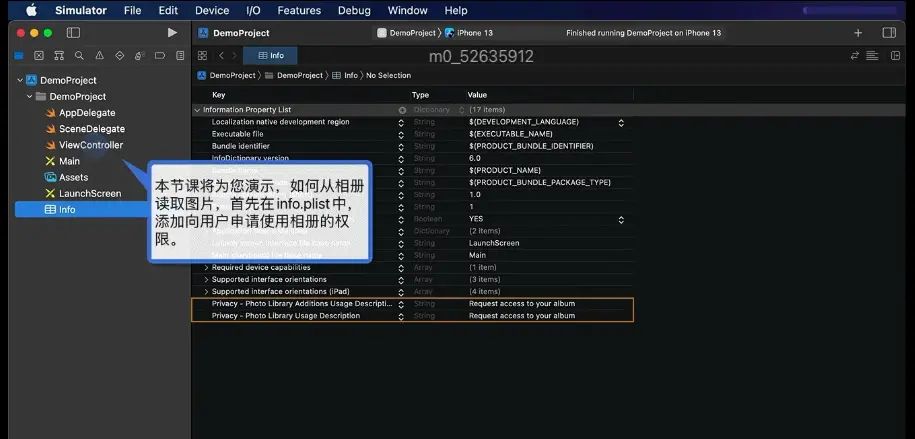Open the Edit menu
915x439 pixels.
(x=169, y=11)
